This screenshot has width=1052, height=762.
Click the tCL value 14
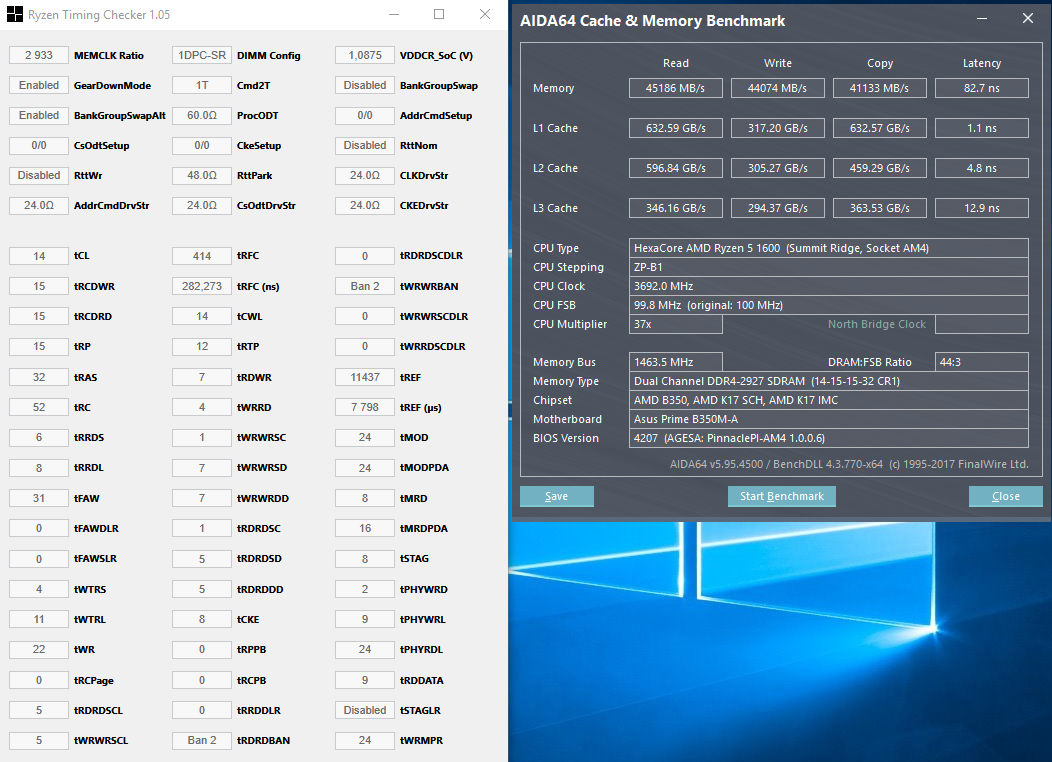(x=39, y=256)
